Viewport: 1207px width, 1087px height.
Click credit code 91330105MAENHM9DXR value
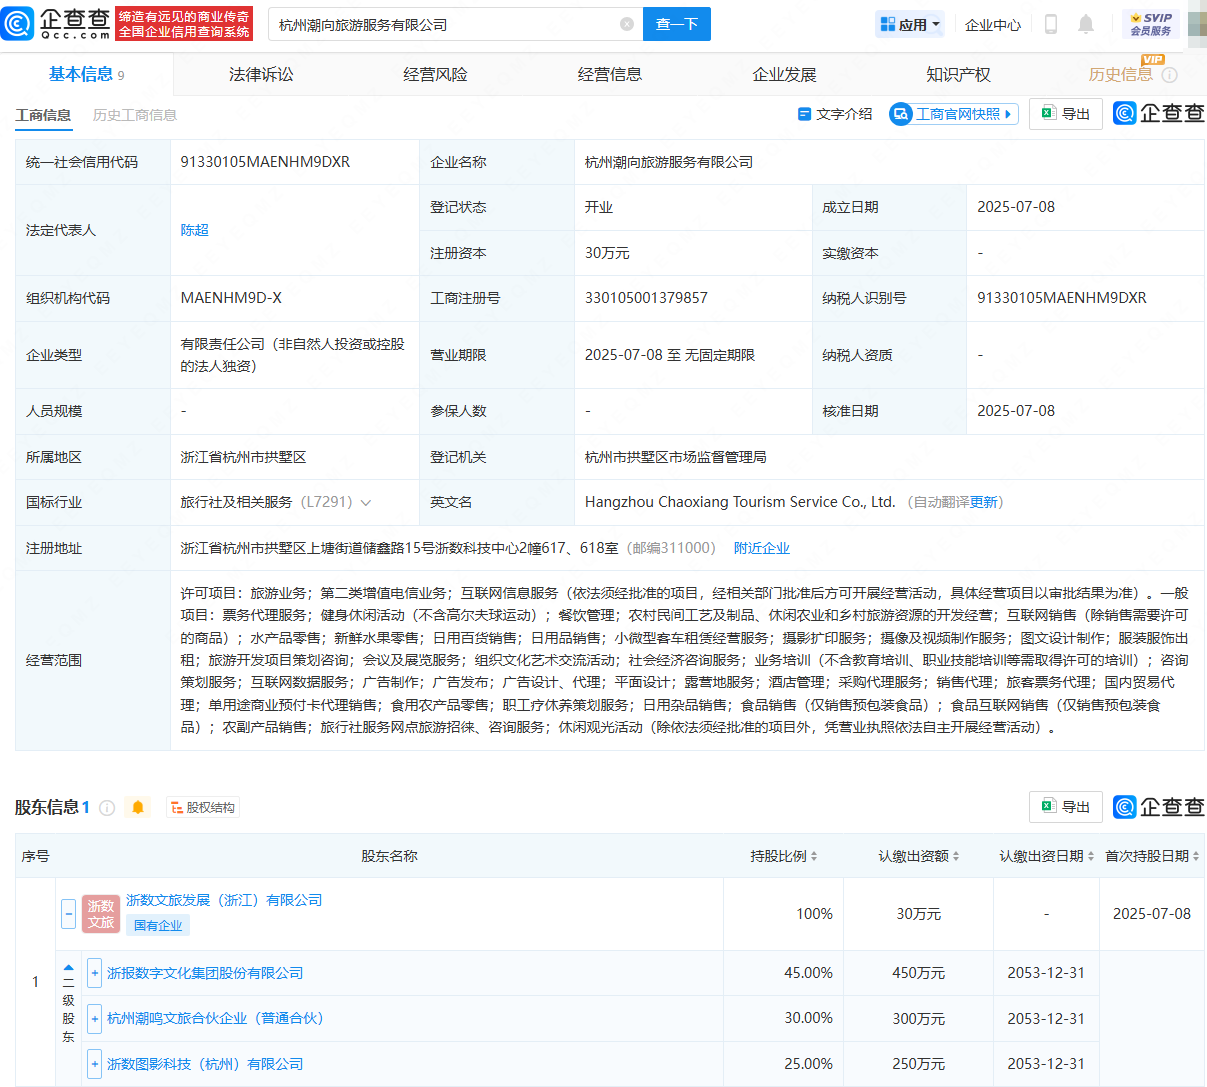pyautogui.click(x=265, y=162)
